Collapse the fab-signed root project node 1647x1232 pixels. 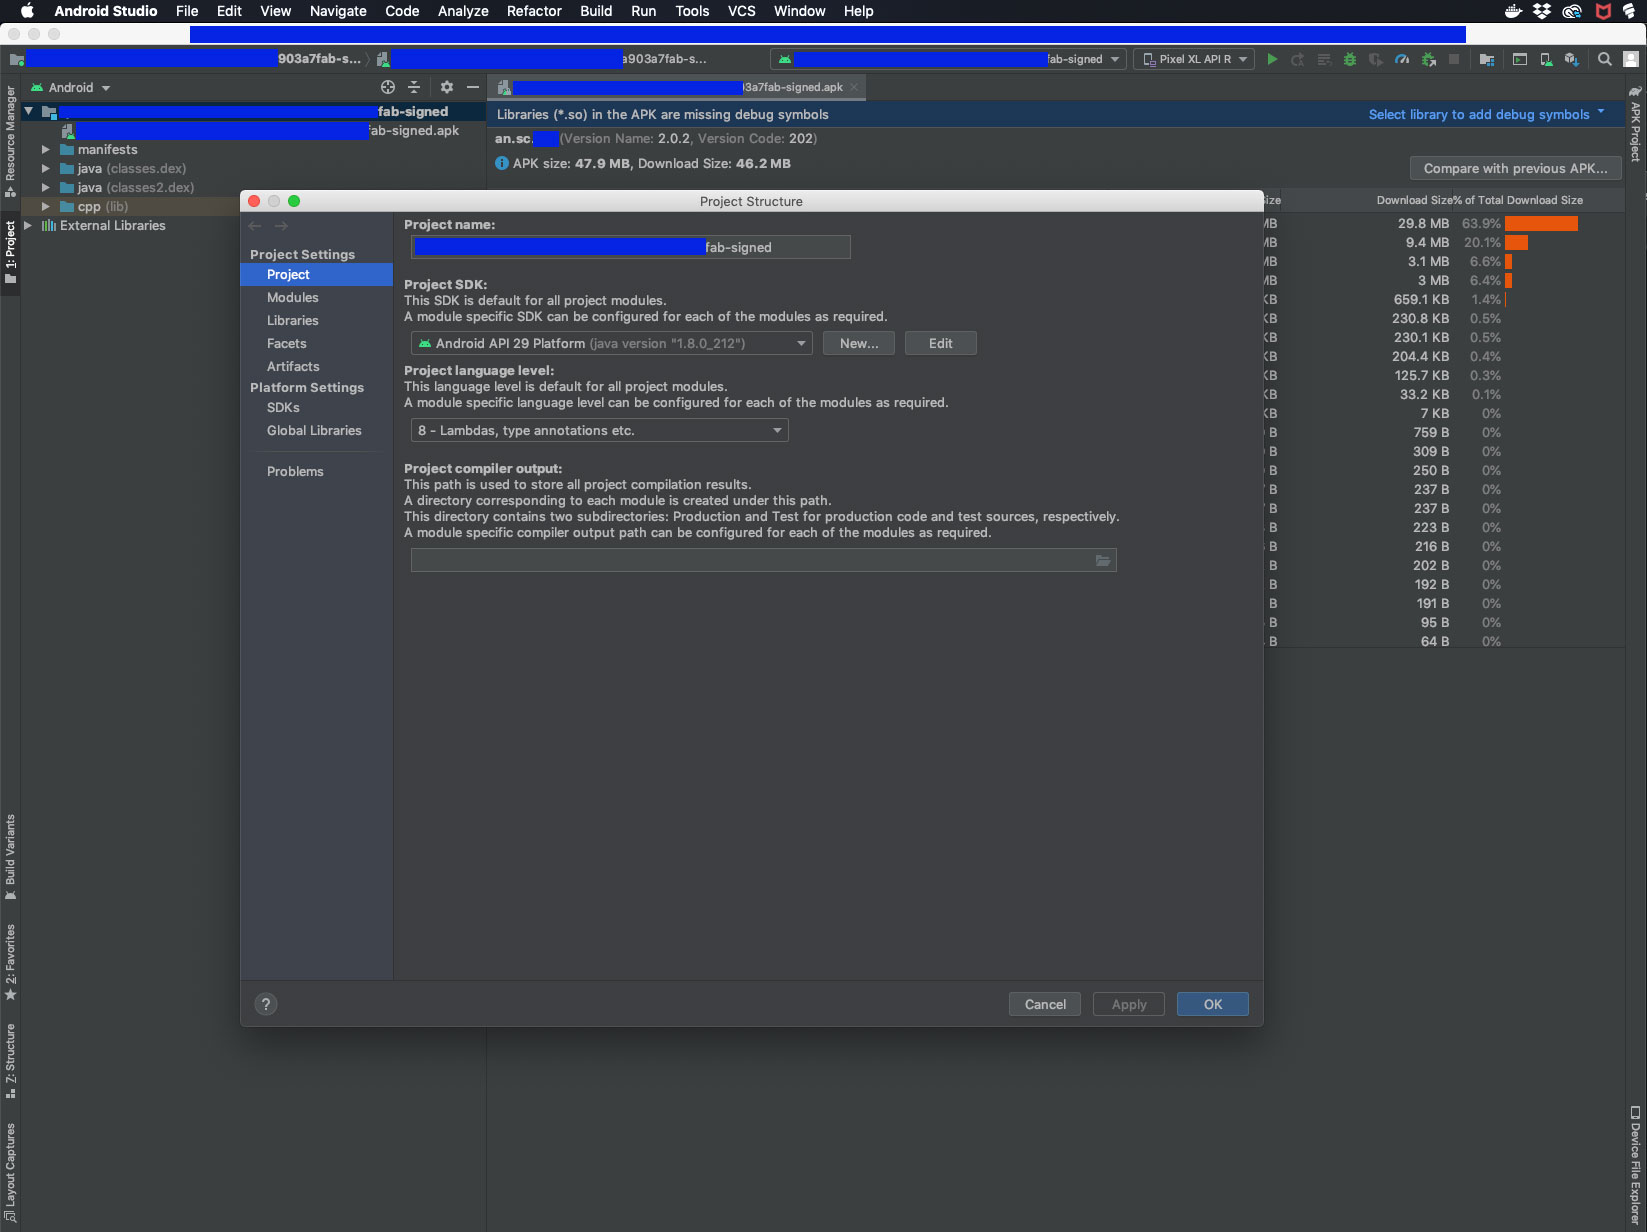(28, 111)
